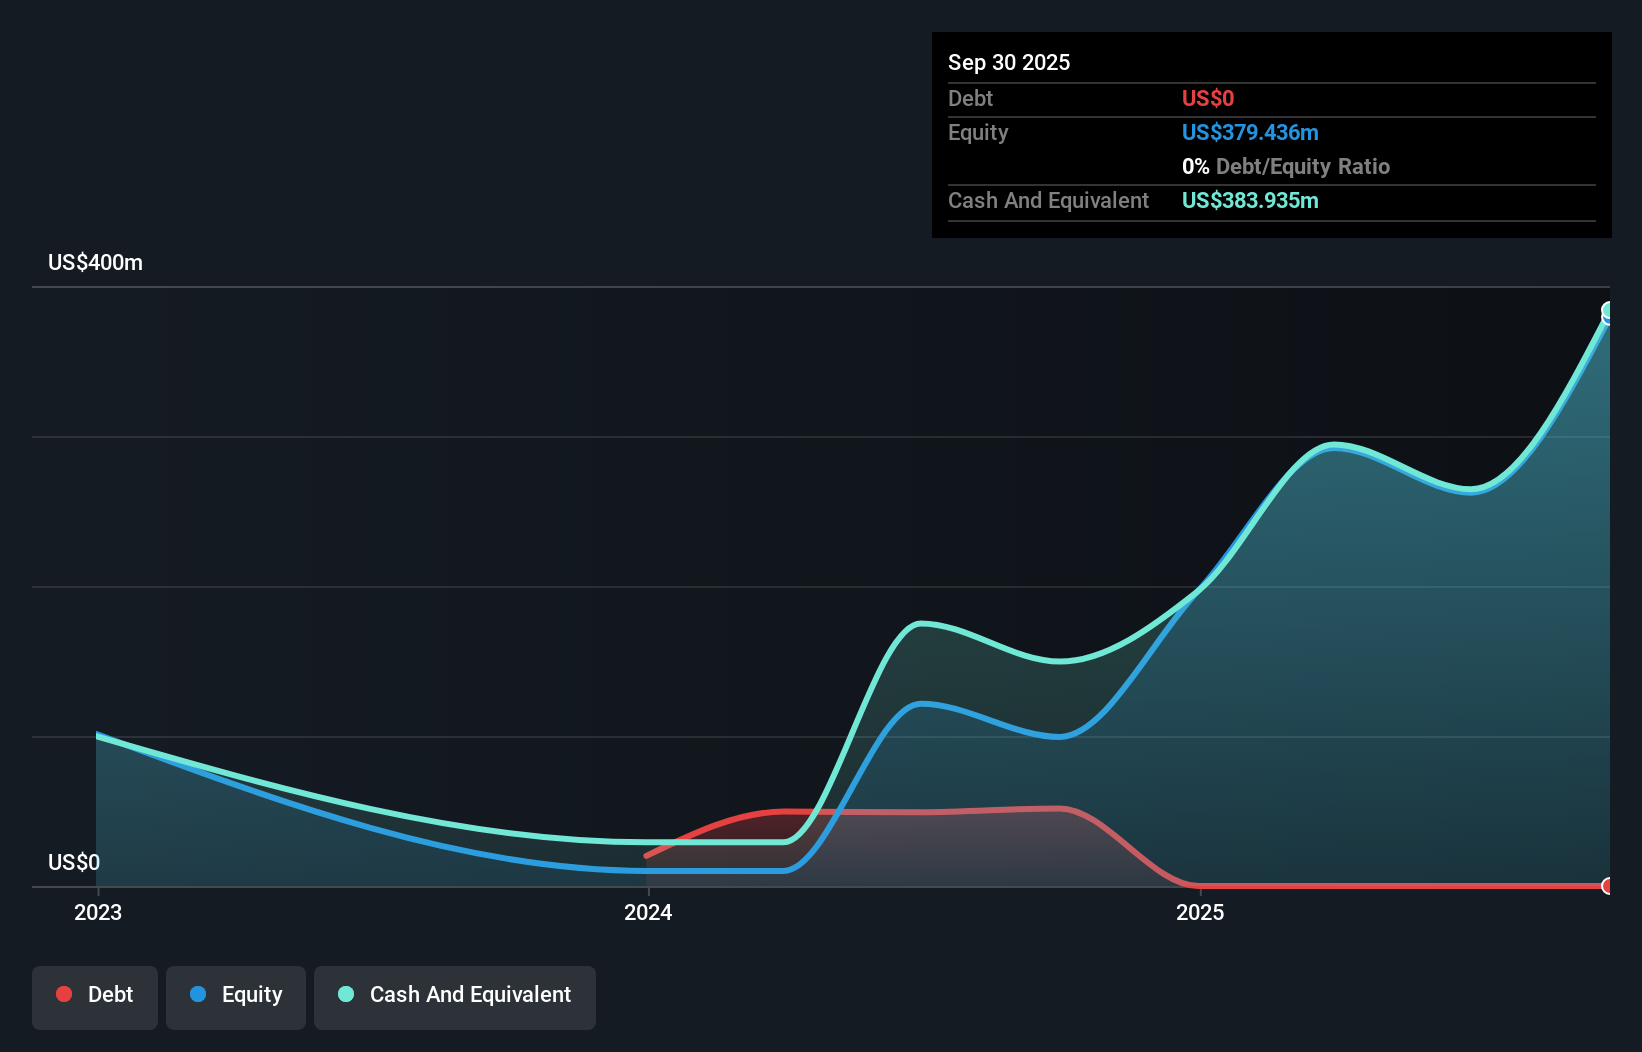Click the US$400m gridline label
Image resolution: width=1642 pixels, height=1052 pixels.
click(94, 262)
